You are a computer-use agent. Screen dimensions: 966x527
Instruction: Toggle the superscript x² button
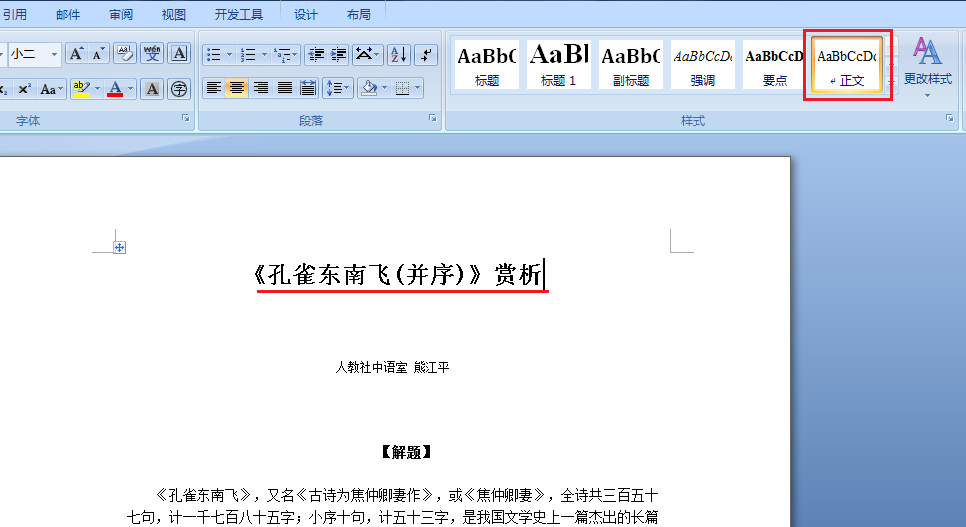(x=24, y=89)
